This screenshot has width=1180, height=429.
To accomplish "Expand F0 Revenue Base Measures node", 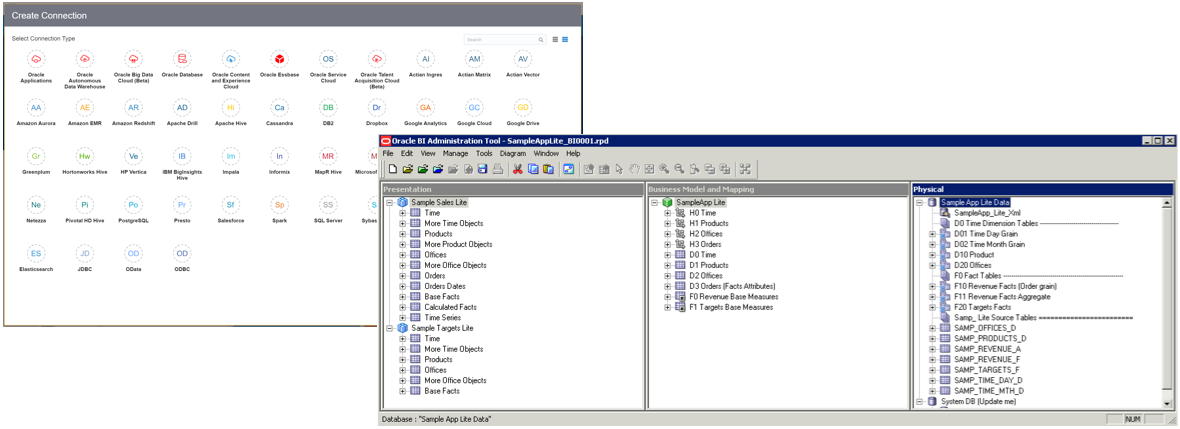I will (668, 297).
